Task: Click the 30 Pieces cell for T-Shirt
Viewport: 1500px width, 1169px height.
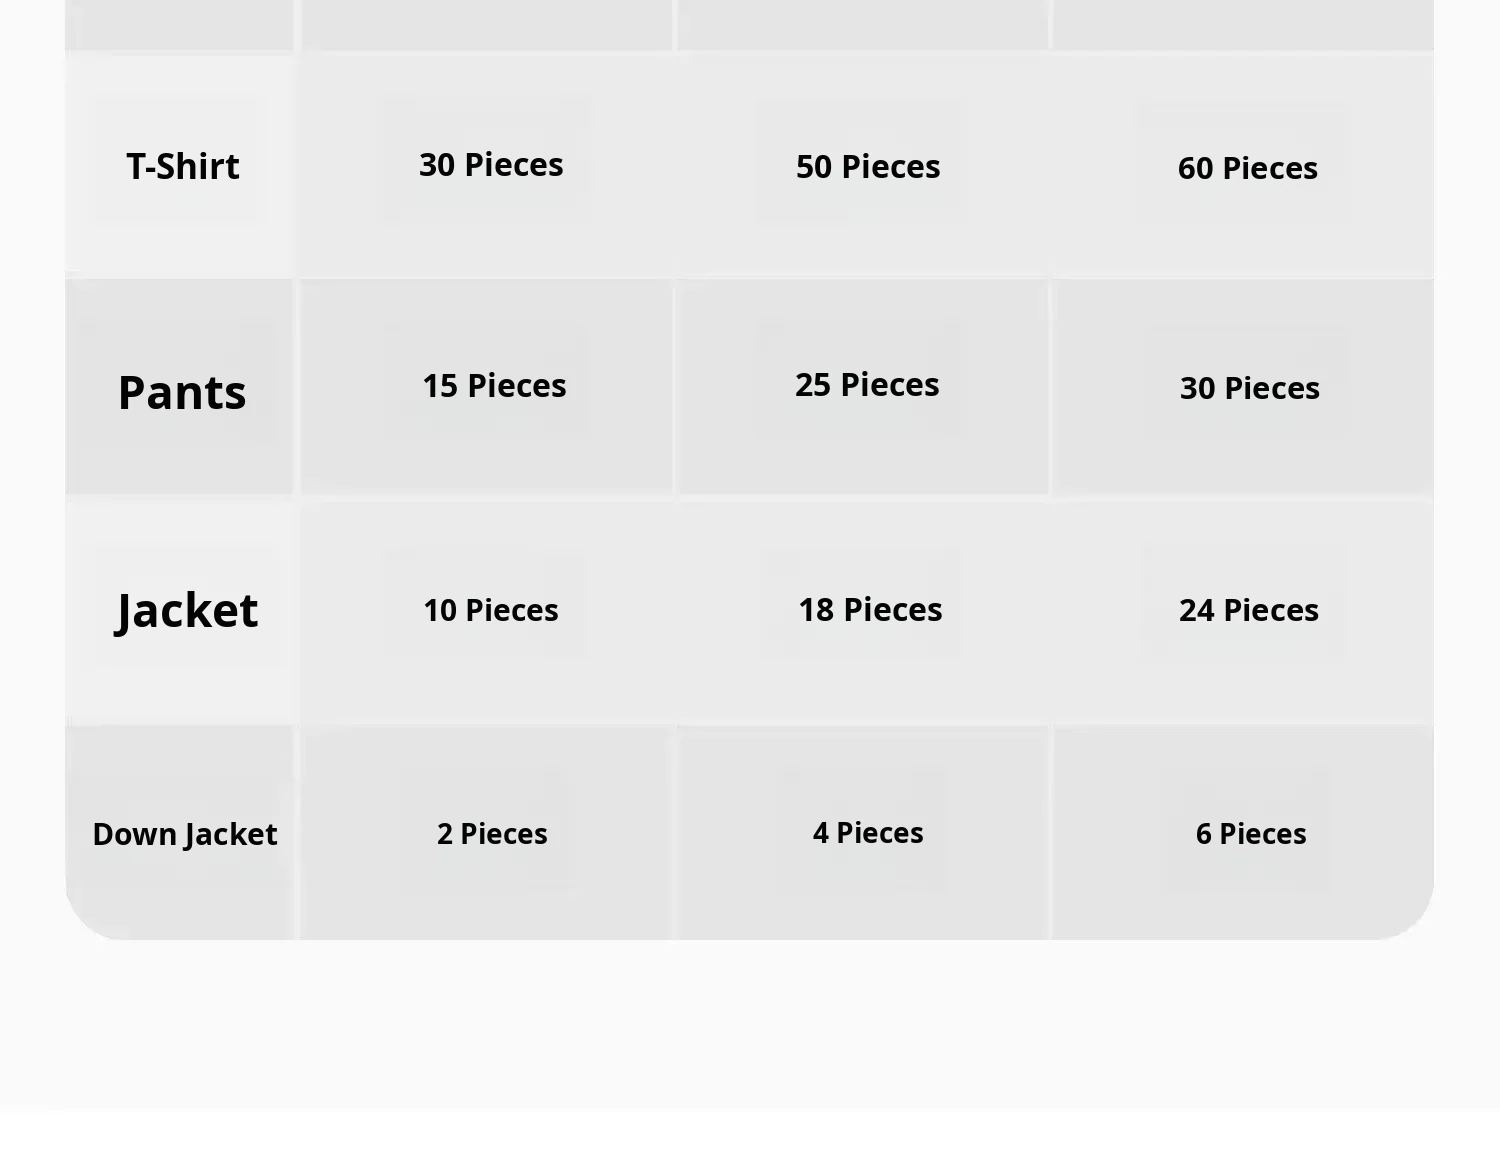Action: pos(491,164)
